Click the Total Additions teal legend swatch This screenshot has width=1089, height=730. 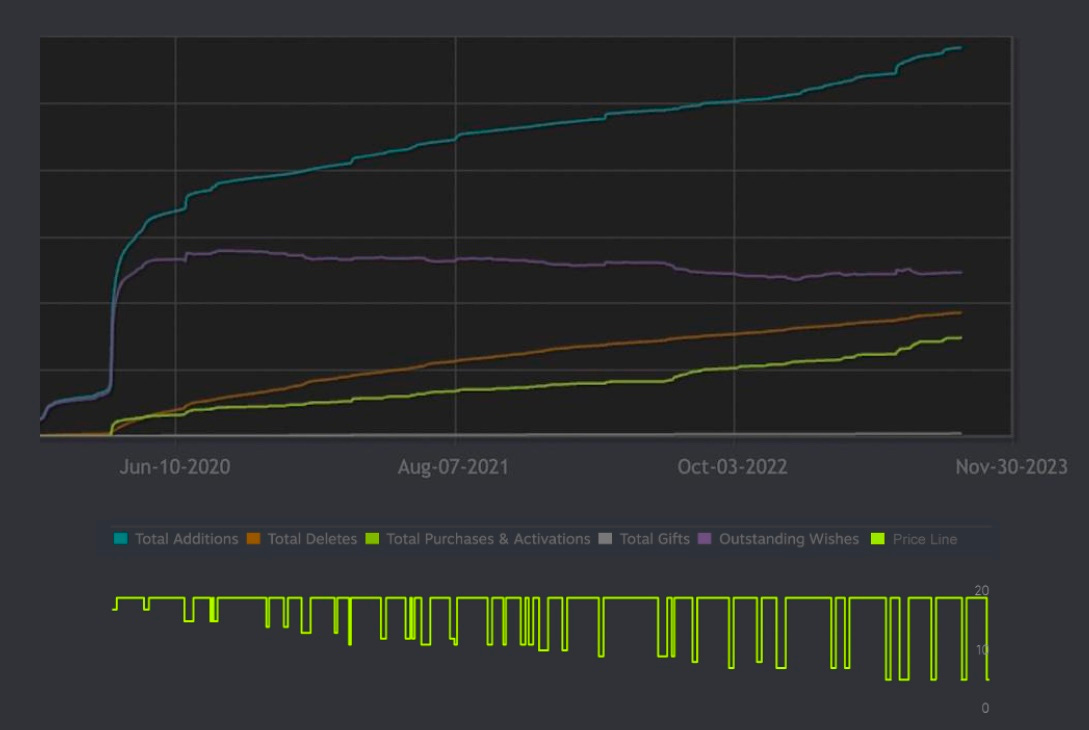(121, 539)
